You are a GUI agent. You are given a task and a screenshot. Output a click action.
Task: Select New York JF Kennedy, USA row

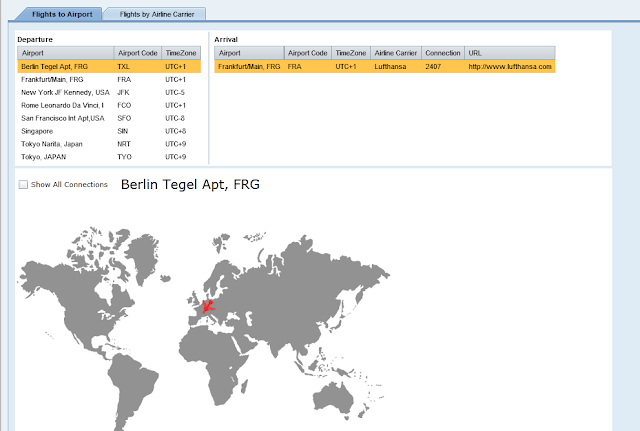pyautogui.click(x=109, y=92)
